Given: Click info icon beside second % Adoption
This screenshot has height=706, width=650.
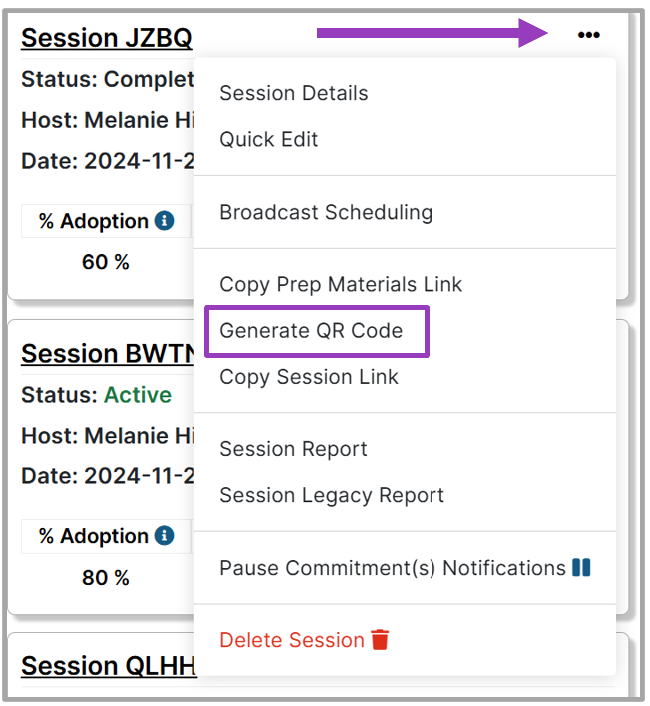Looking at the screenshot, I should [165, 536].
